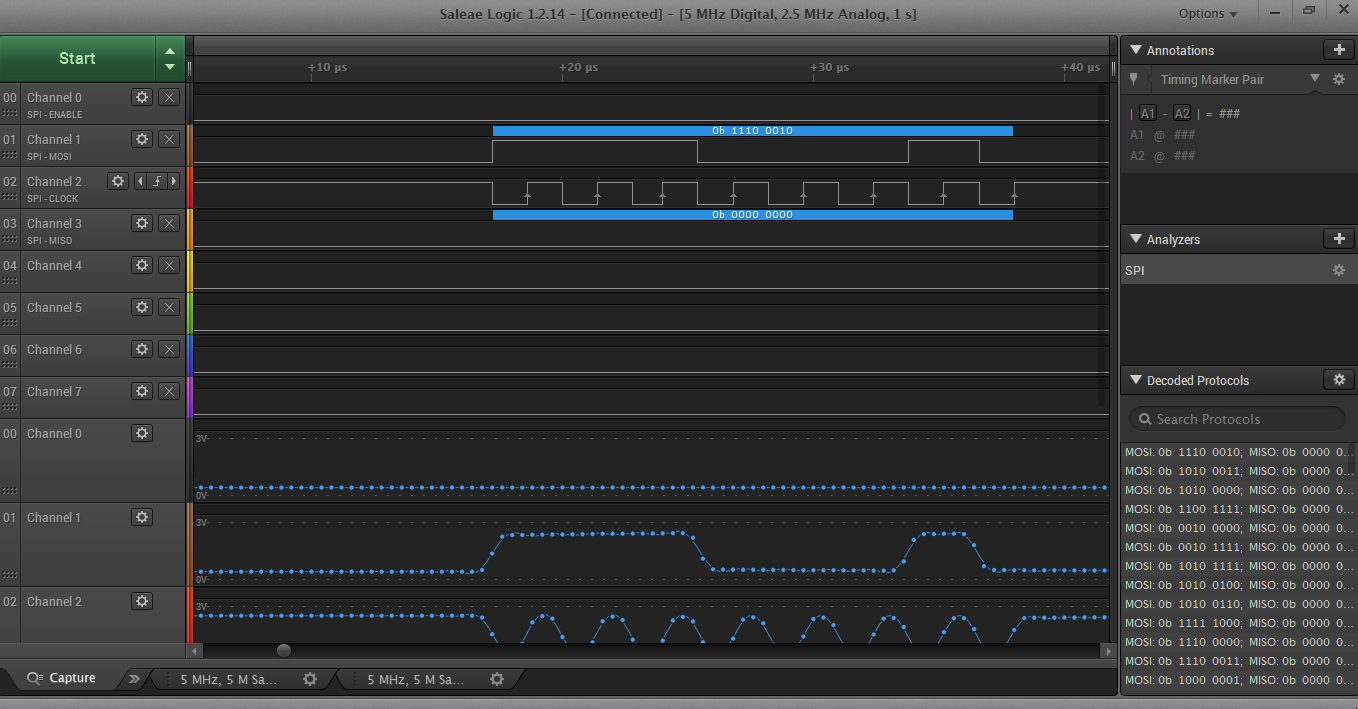Click the +20 µs time ruler mark

(x=578, y=67)
